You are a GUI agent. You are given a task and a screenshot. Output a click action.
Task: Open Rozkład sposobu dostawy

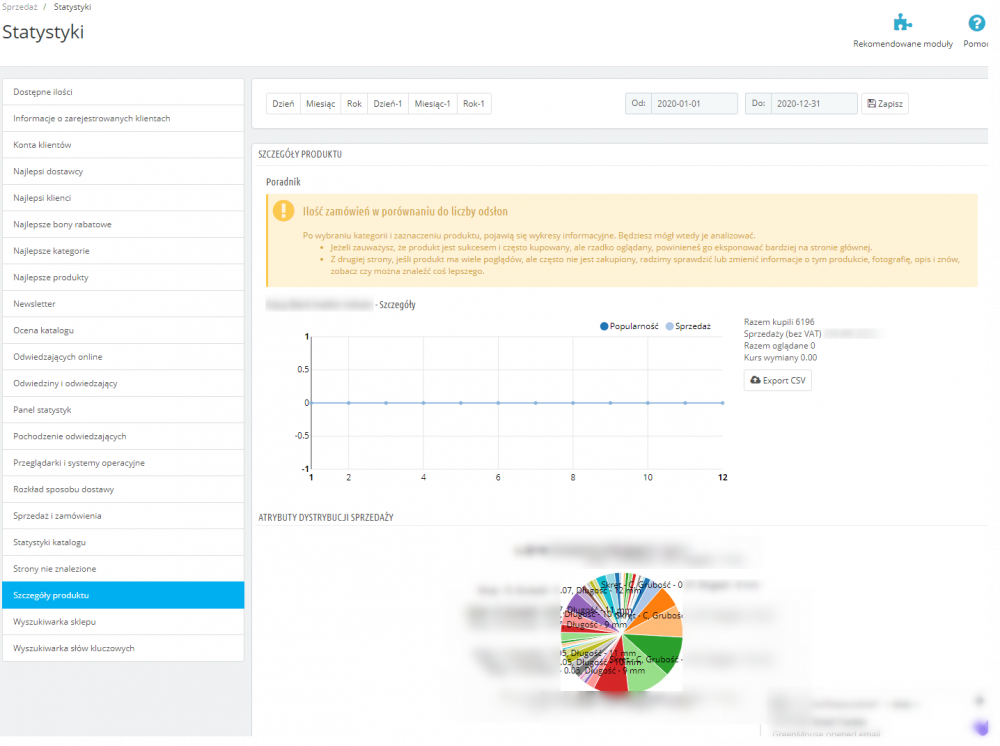(x=123, y=489)
